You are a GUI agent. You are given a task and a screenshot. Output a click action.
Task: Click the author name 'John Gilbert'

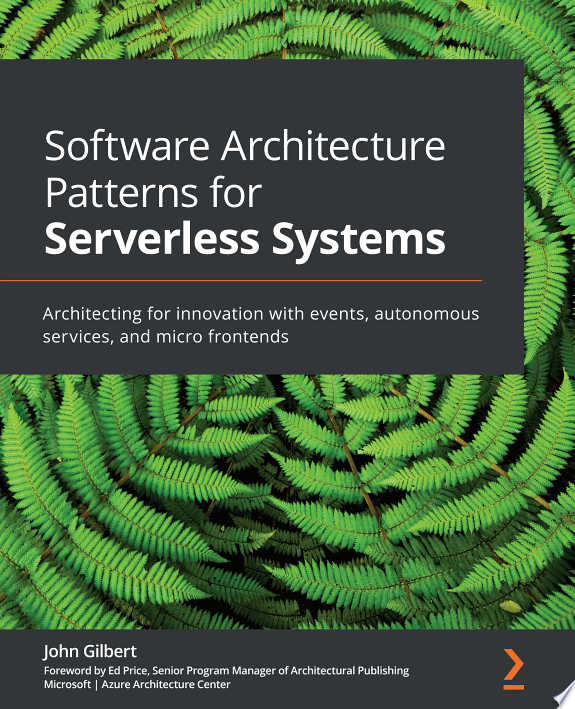[x=90, y=652]
